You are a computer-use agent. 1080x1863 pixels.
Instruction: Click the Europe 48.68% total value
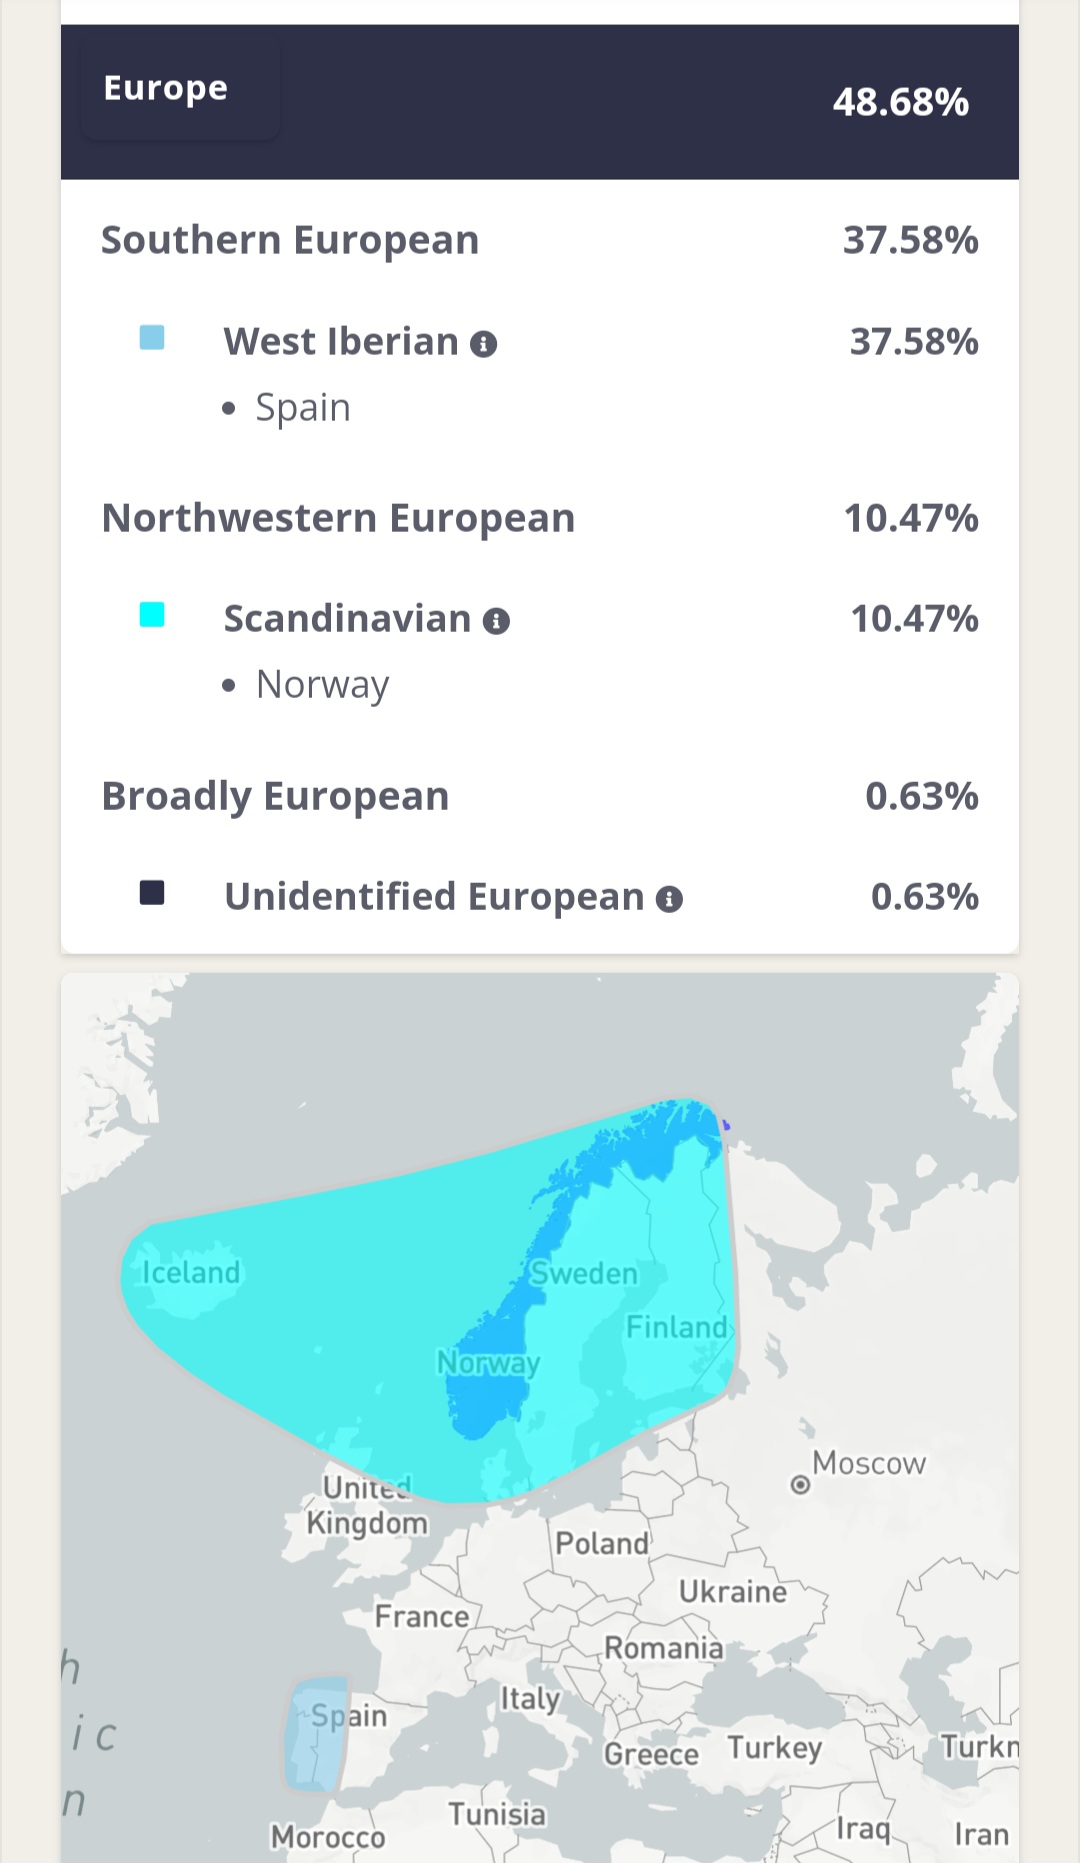[x=901, y=102]
